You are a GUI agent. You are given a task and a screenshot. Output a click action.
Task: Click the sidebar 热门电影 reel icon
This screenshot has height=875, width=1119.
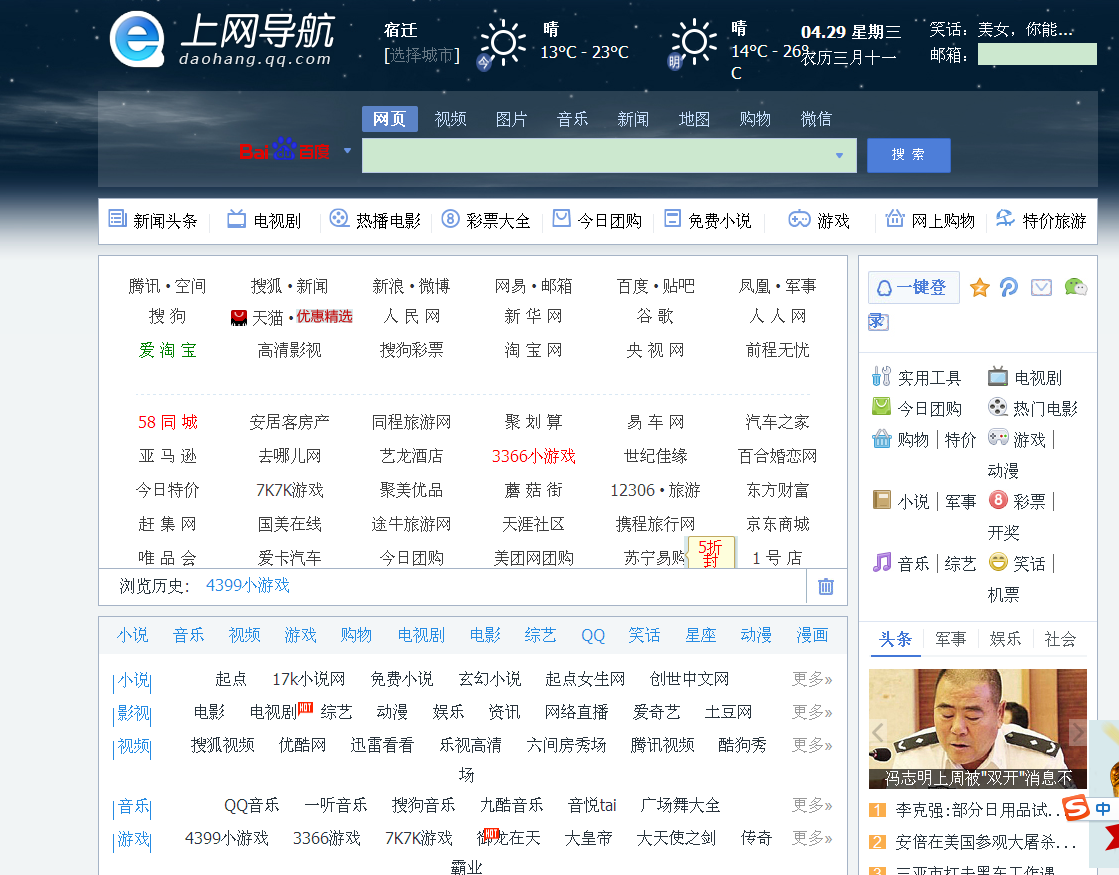[998, 407]
